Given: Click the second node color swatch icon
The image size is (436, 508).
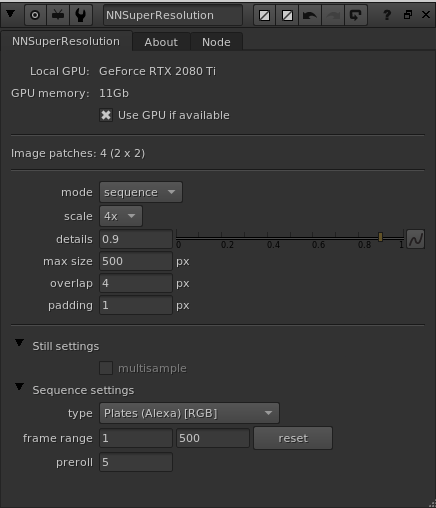Looking at the screenshot, I should [x=287, y=15].
